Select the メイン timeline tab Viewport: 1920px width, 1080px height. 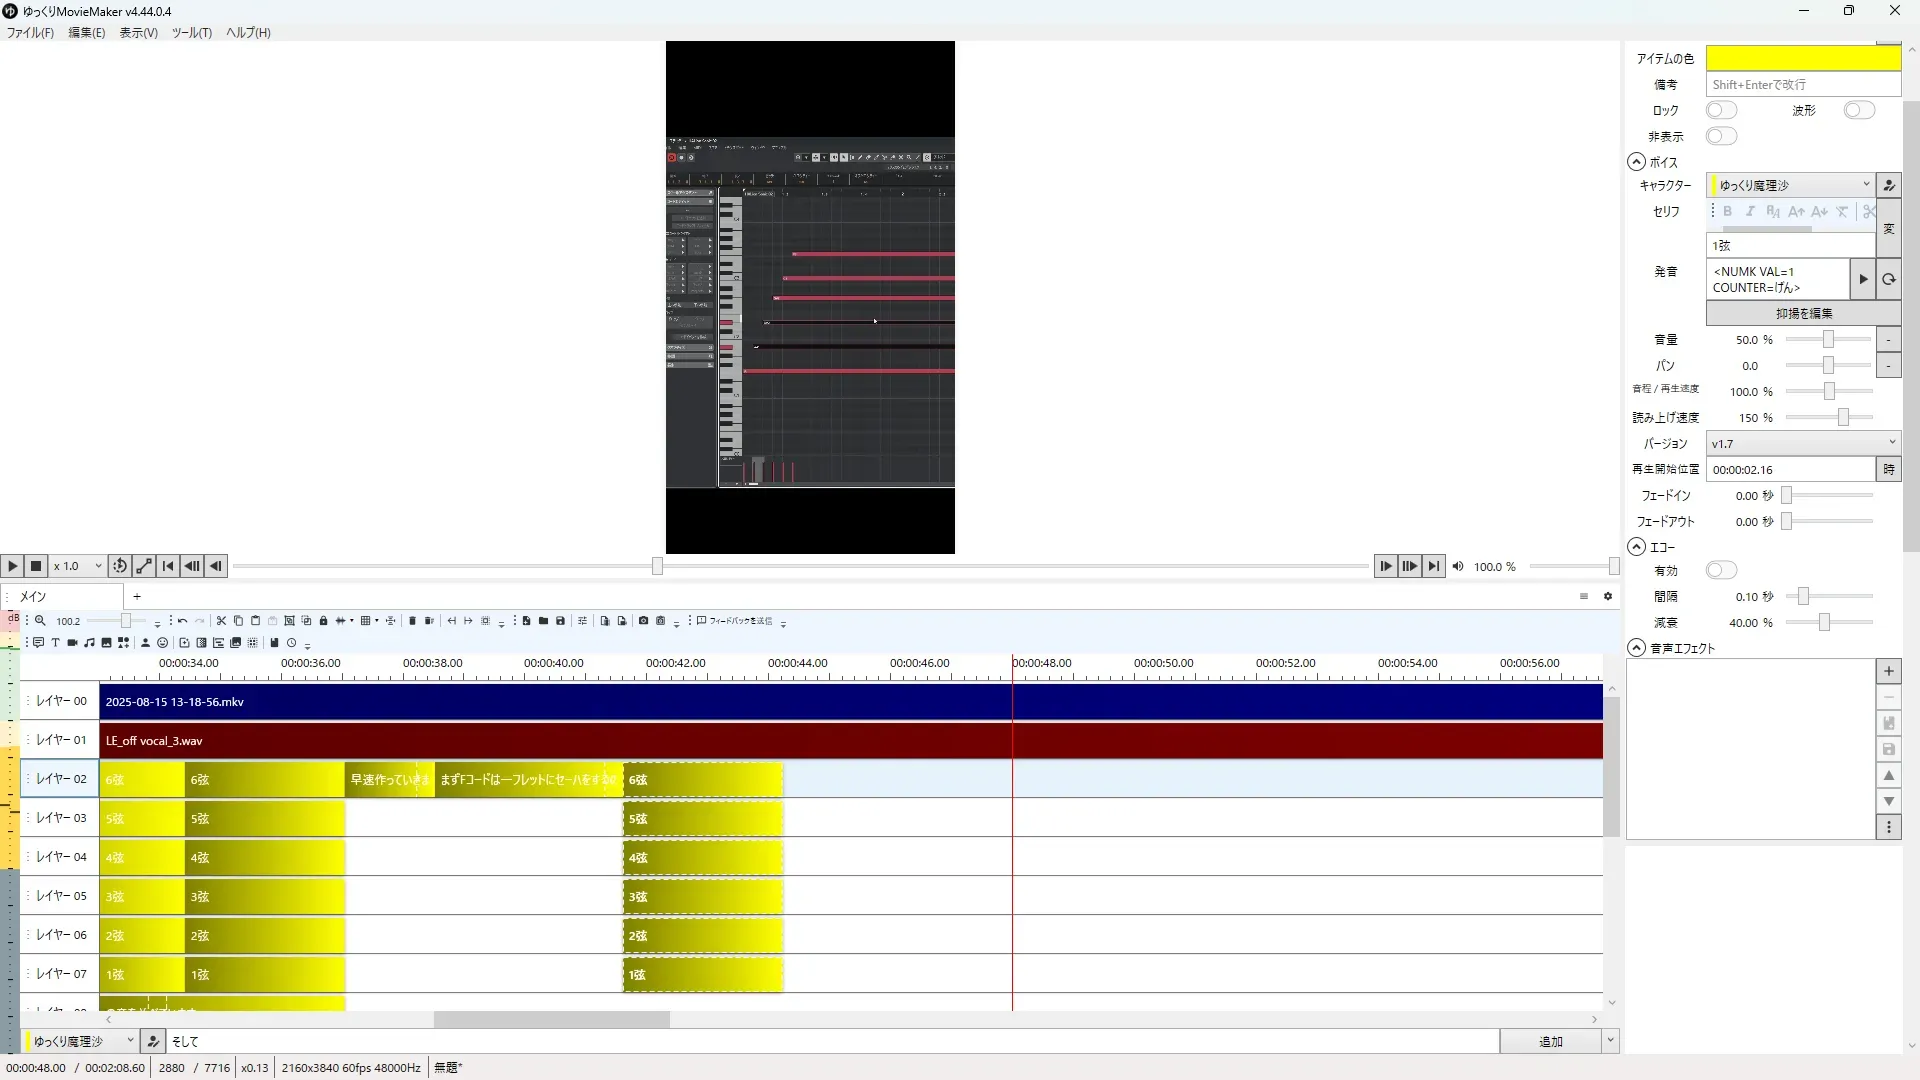click(x=34, y=597)
